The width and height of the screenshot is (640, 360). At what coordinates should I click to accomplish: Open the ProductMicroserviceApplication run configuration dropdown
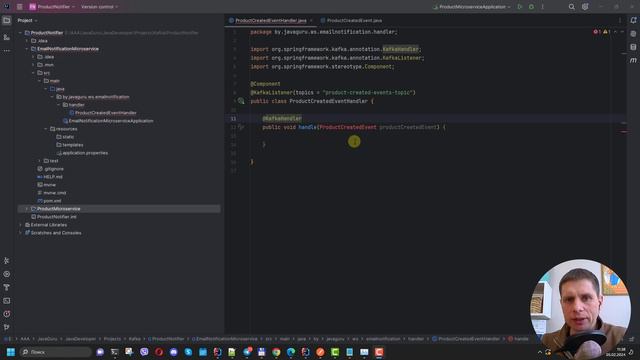tap(471, 7)
